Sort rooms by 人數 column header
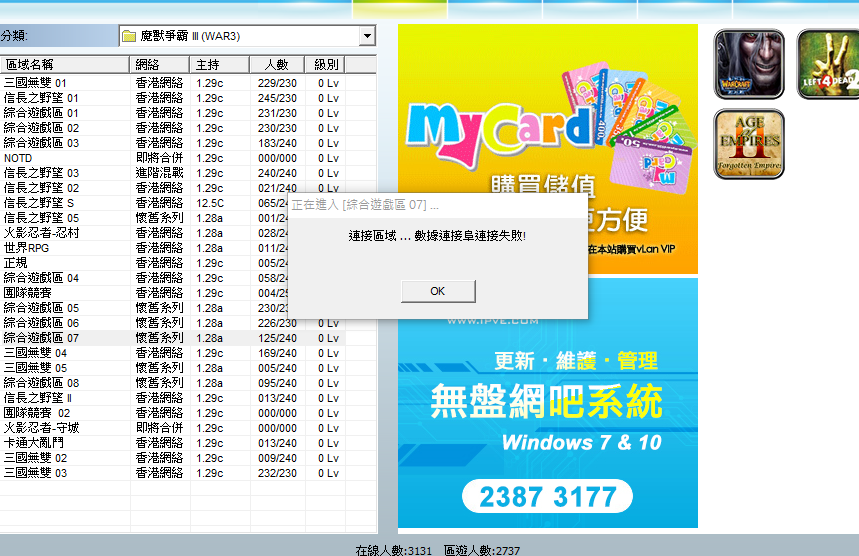 276,64
